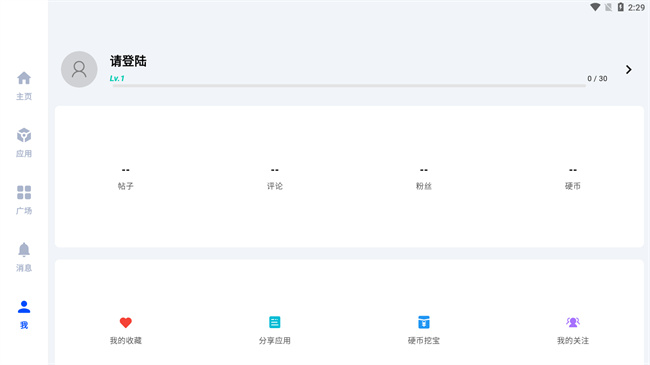View 硬币 coins count
This screenshot has width=650, height=365.
click(572, 178)
